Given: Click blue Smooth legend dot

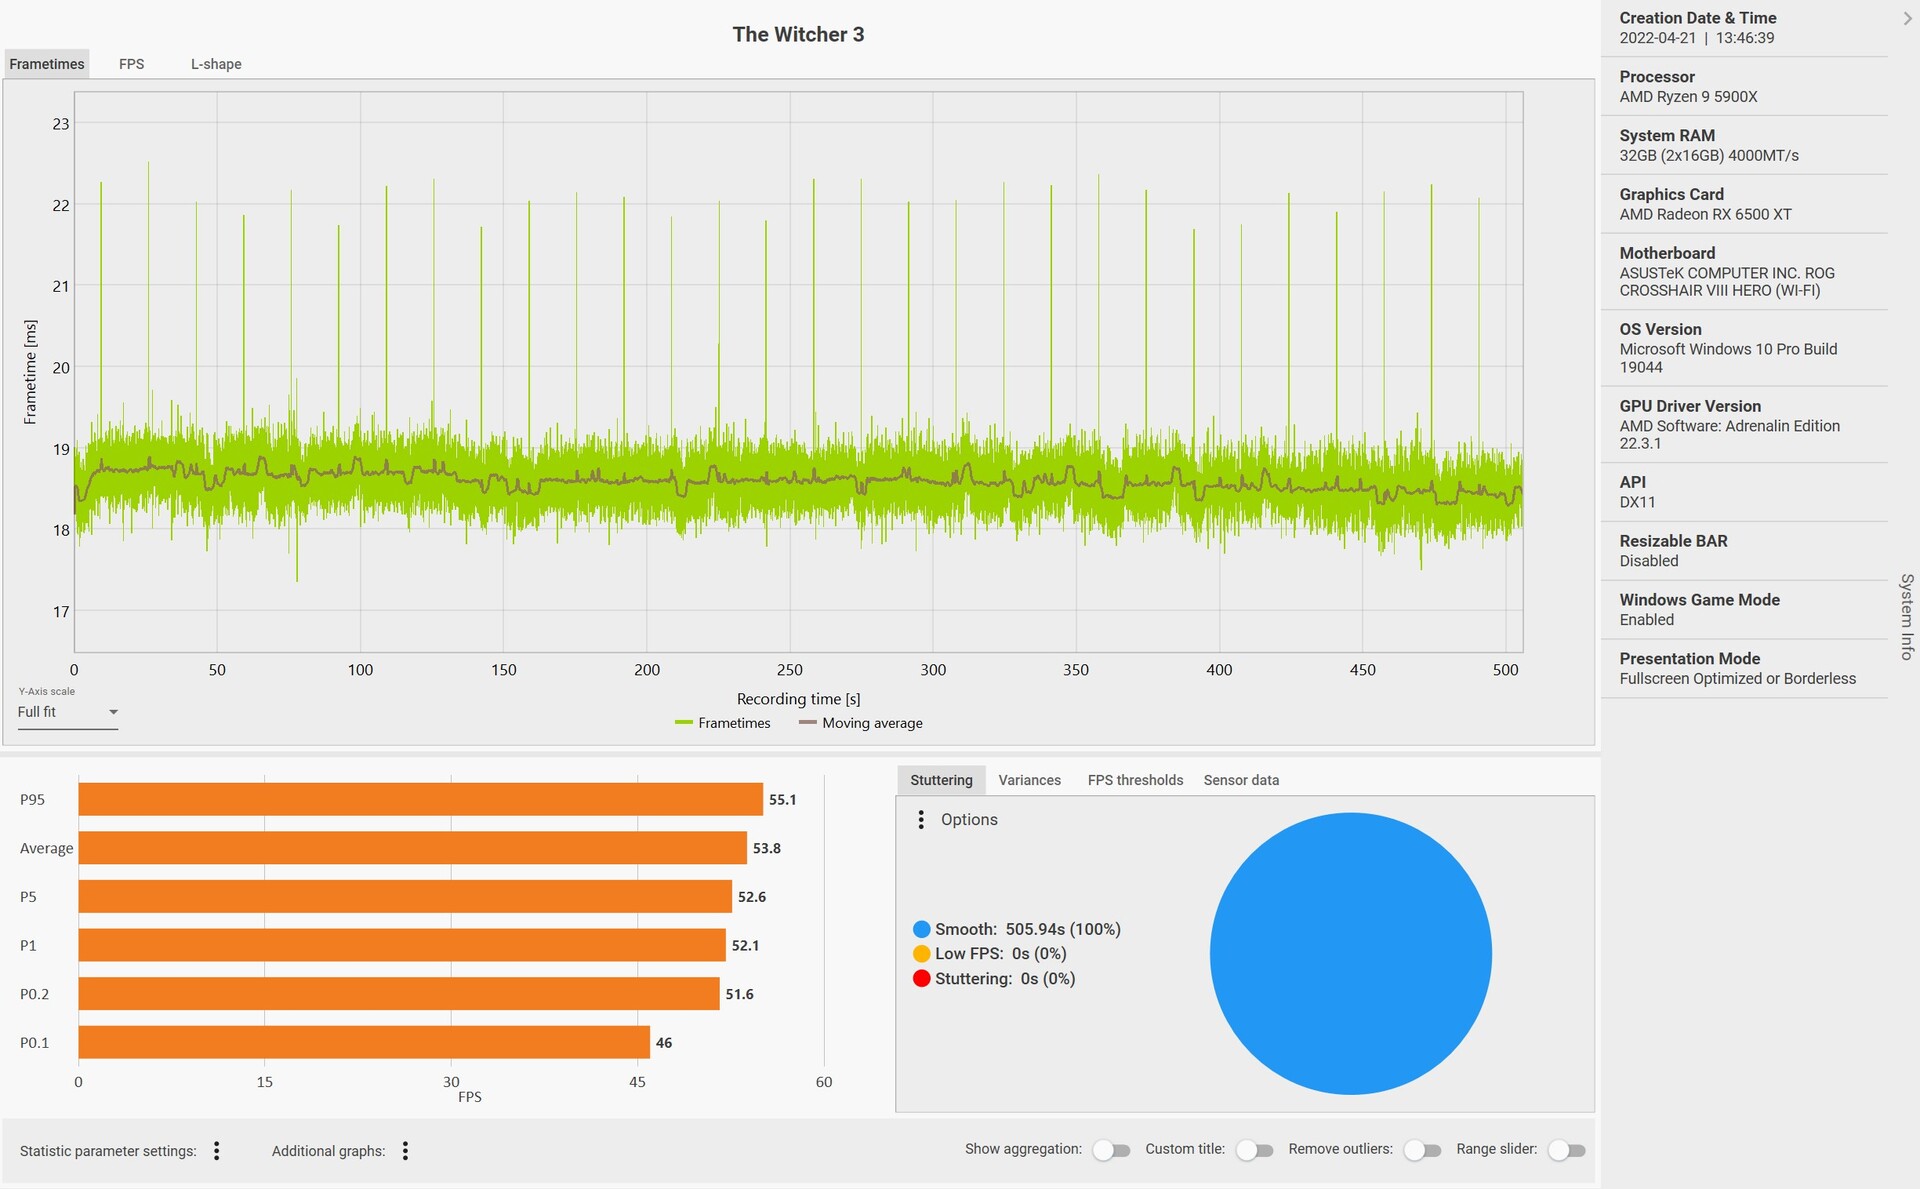Looking at the screenshot, I should coord(921,929).
